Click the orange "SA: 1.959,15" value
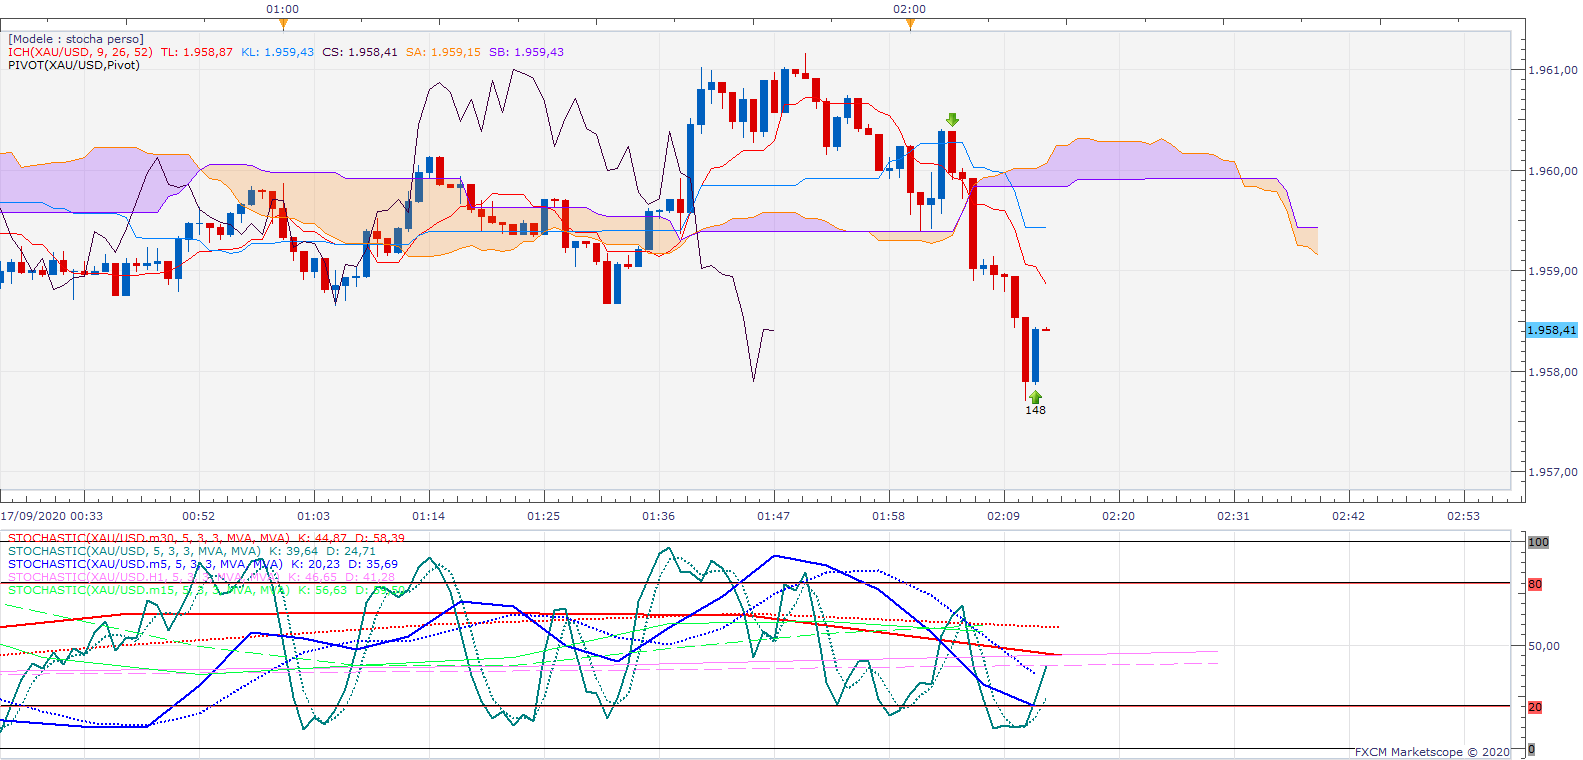Image resolution: width=1583 pixels, height=760 pixels. click(x=443, y=52)
